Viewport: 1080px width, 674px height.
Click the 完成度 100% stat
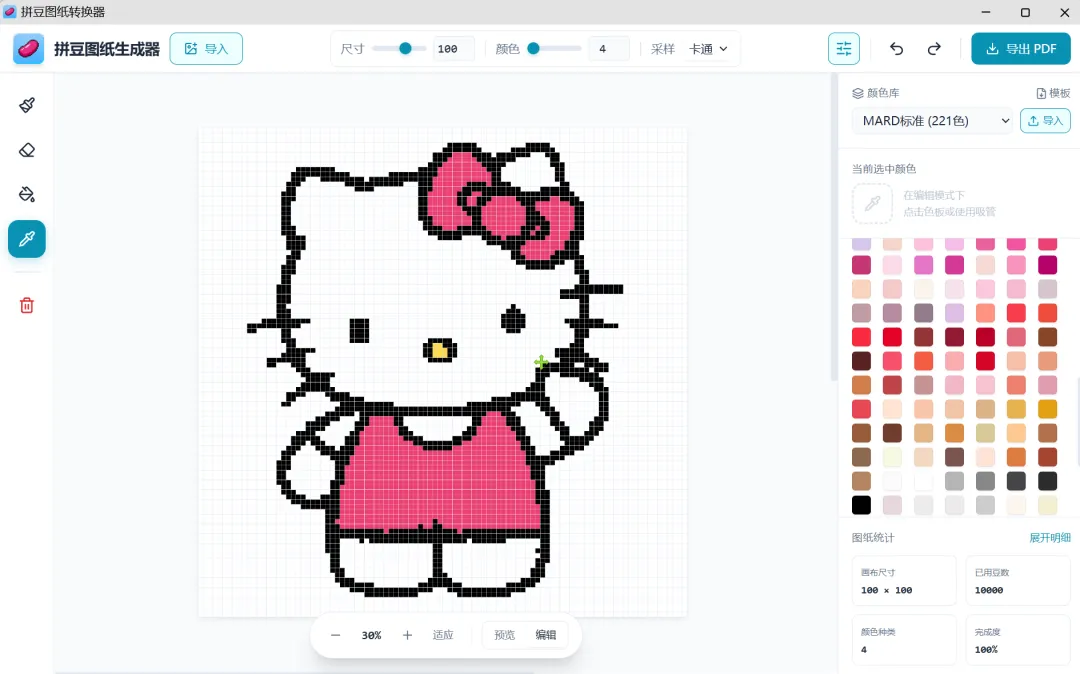coord(1018,640)
